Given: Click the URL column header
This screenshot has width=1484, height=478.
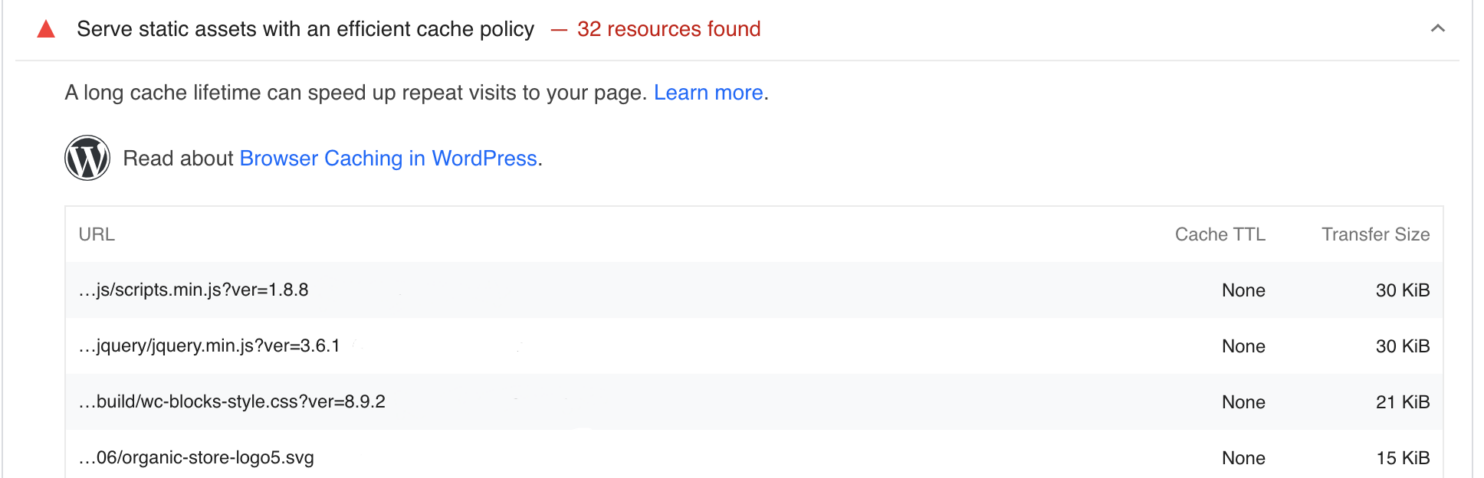Looking at the screenshot, I should (97, 235).
